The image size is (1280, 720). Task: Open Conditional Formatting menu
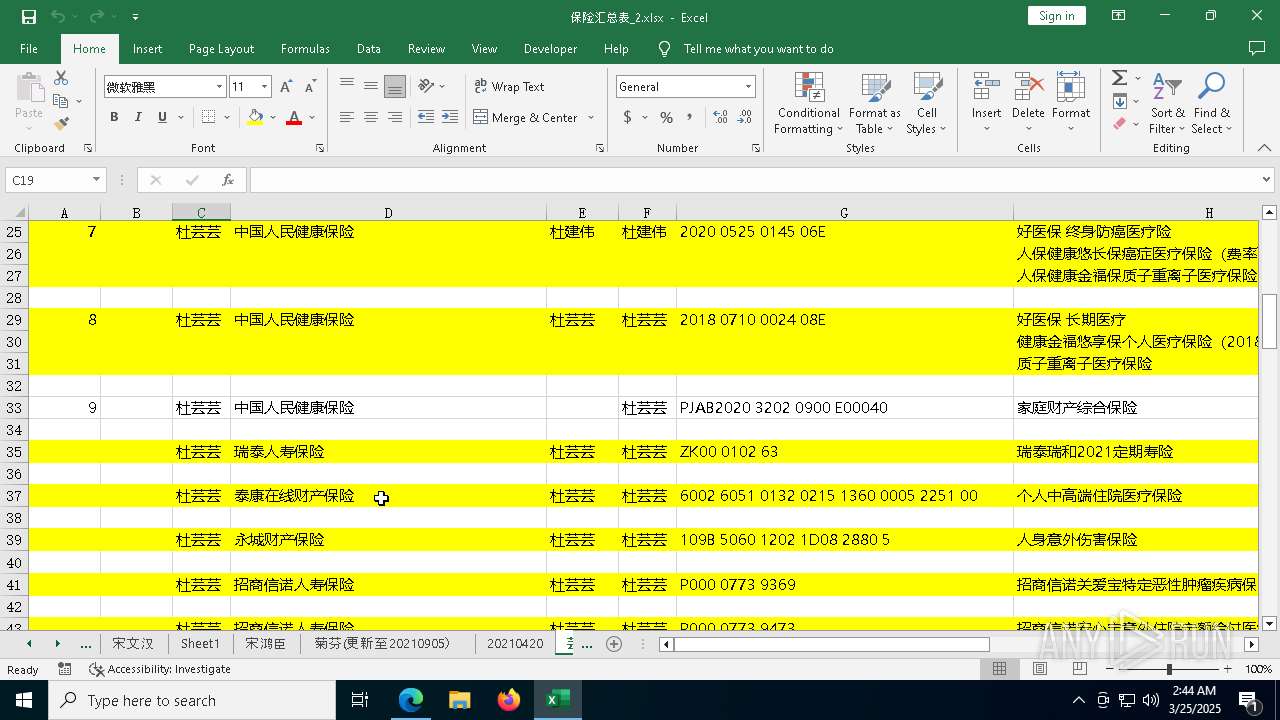click(809, 104)
